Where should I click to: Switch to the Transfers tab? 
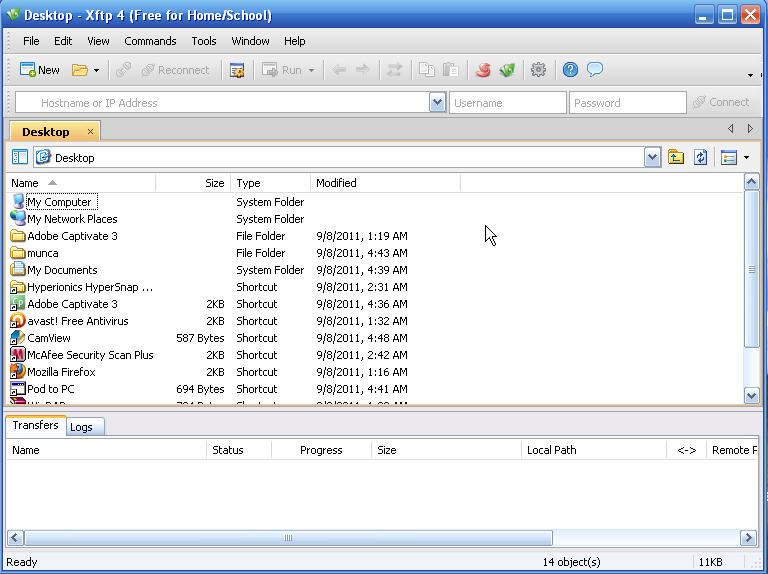tap(35, 425)
